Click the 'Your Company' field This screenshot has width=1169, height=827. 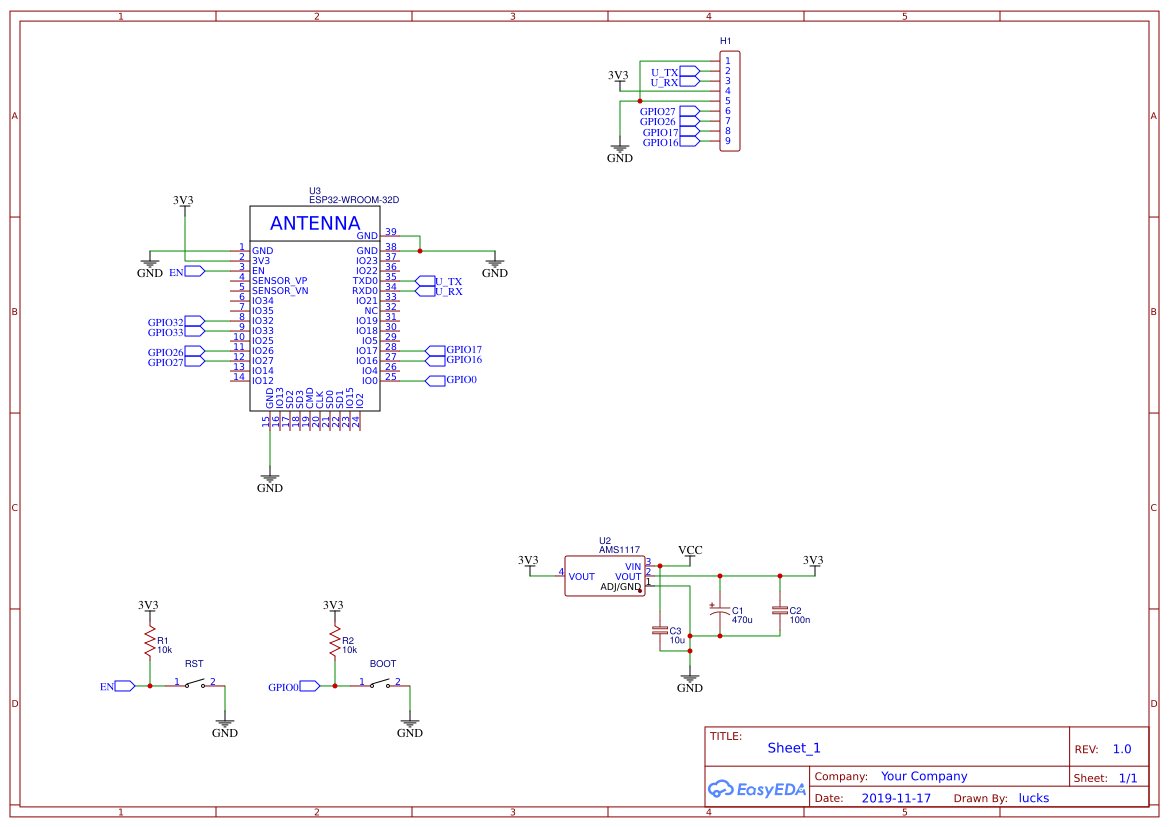pos(924,776)
